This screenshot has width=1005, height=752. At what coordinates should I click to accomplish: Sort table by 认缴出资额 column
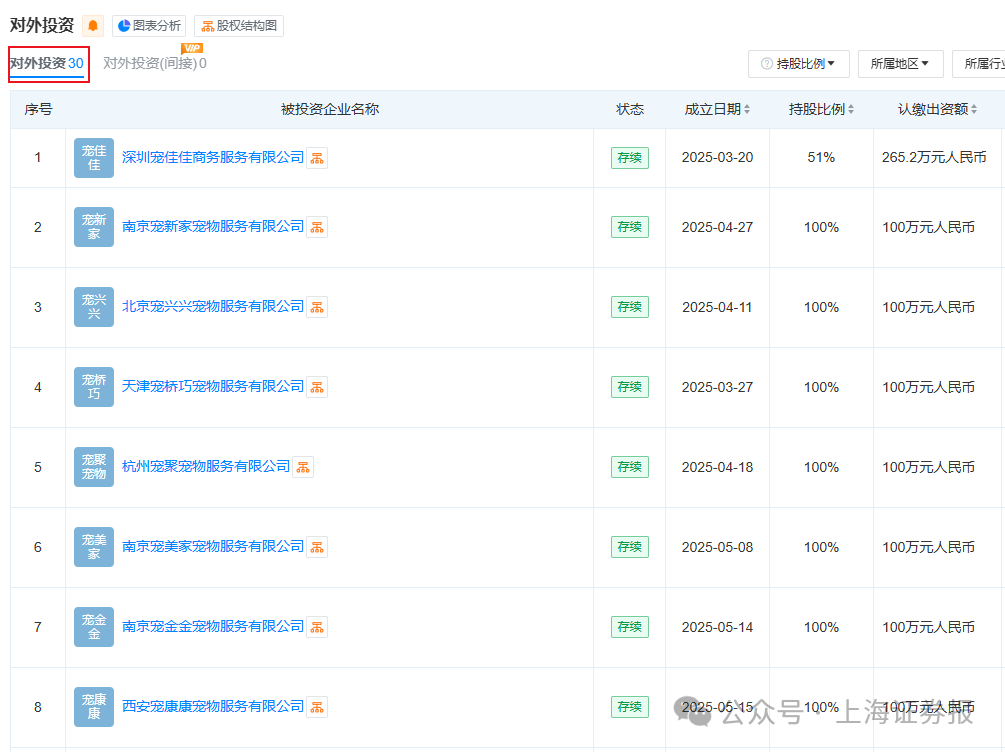pyautogui.click(x=937, y=110)
